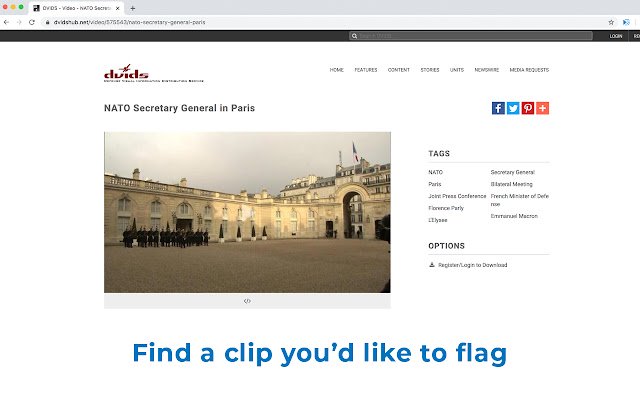Click the DVIDS logo
The width and height of the screenshot is (640, 400).
[153, 73]
